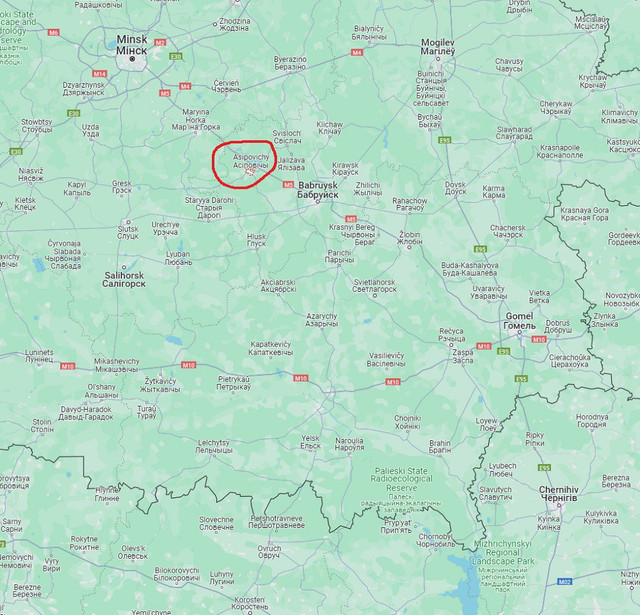
Task: Click the Asipovichy label inside red circle
Action: point(251,161)
